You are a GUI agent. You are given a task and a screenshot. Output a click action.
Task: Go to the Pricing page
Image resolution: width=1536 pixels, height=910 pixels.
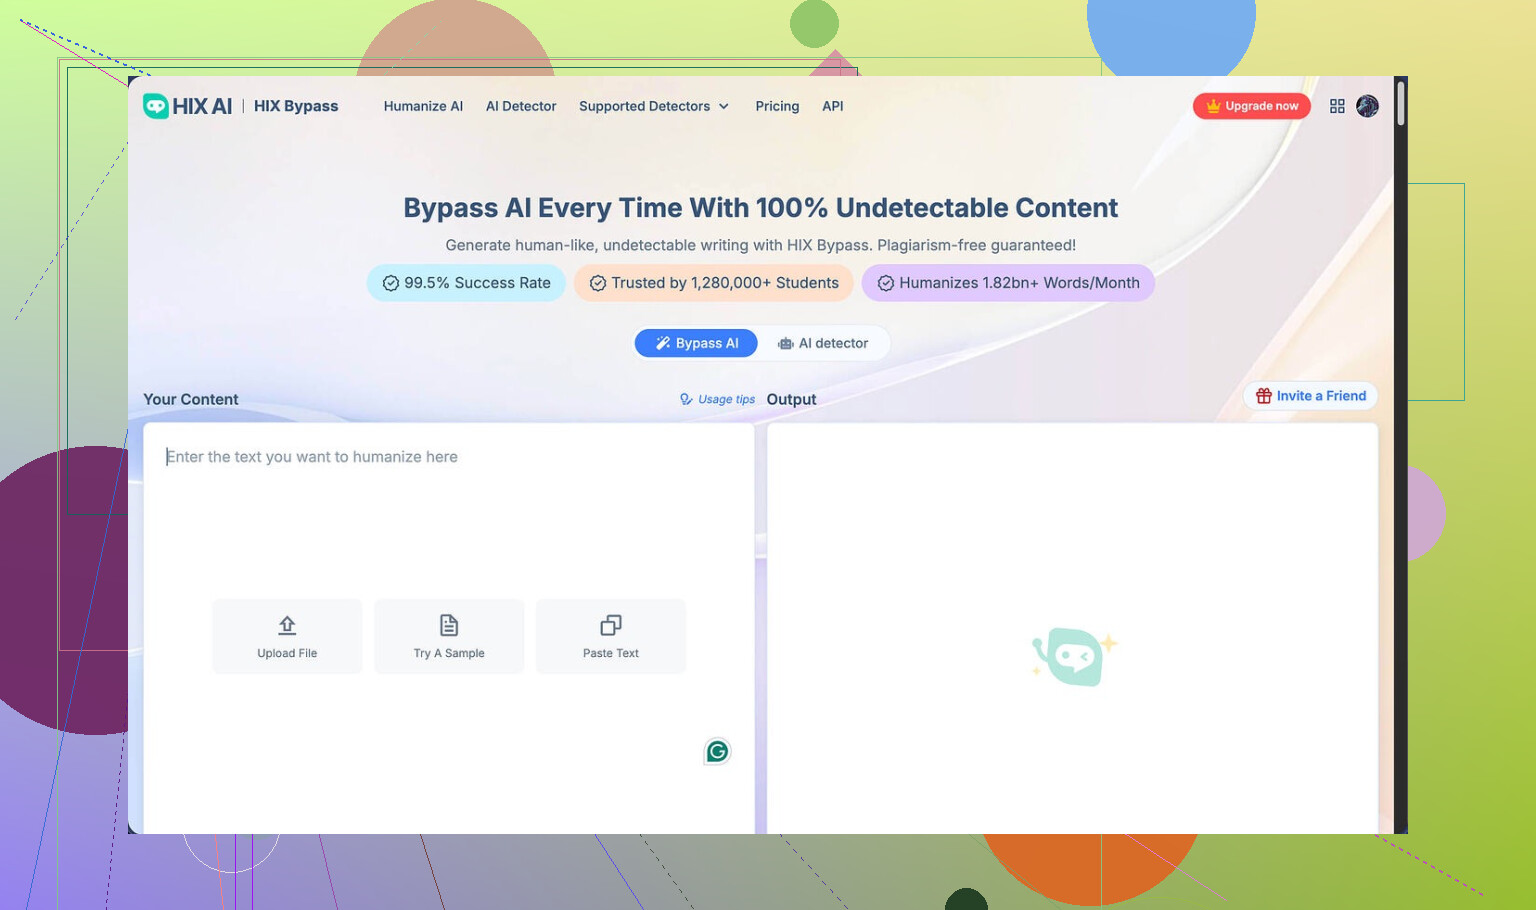(777, 106)
